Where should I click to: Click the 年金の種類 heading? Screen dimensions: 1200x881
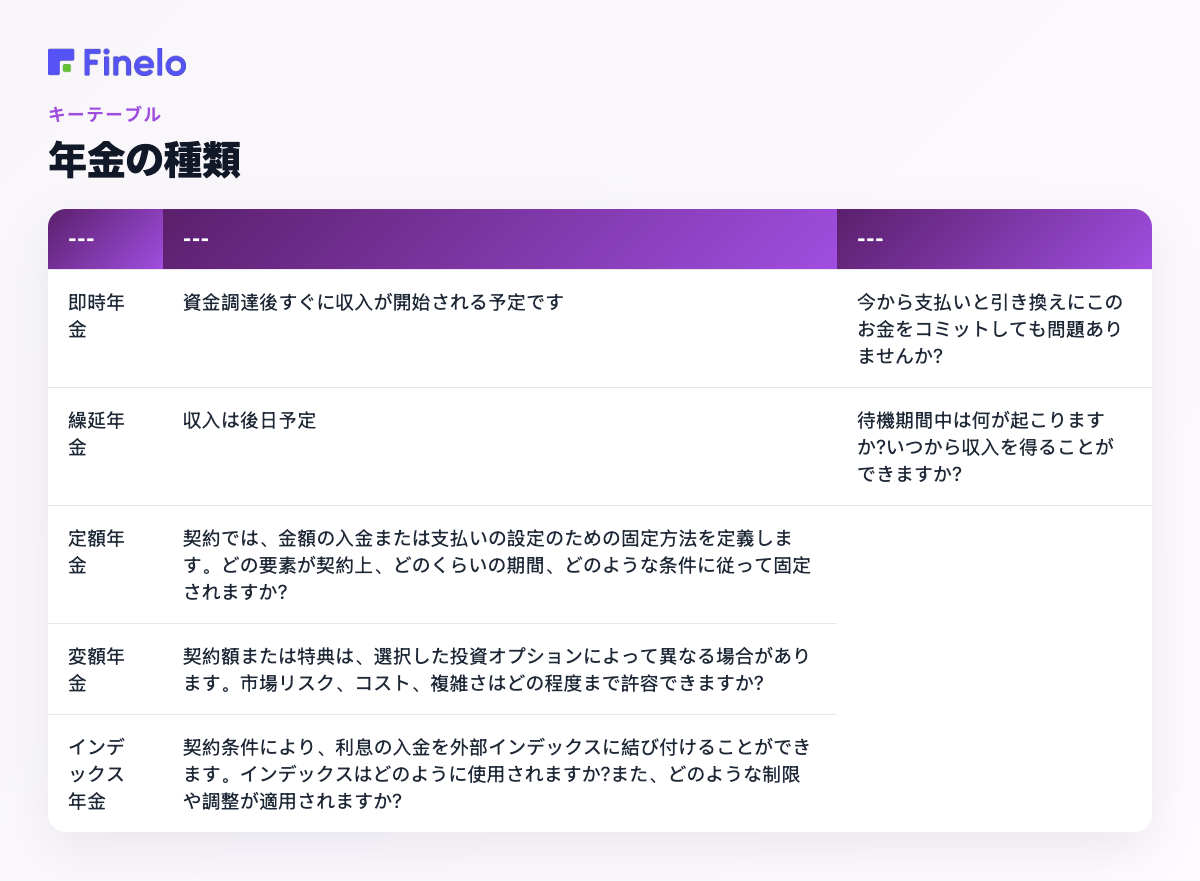coord(144,160)
